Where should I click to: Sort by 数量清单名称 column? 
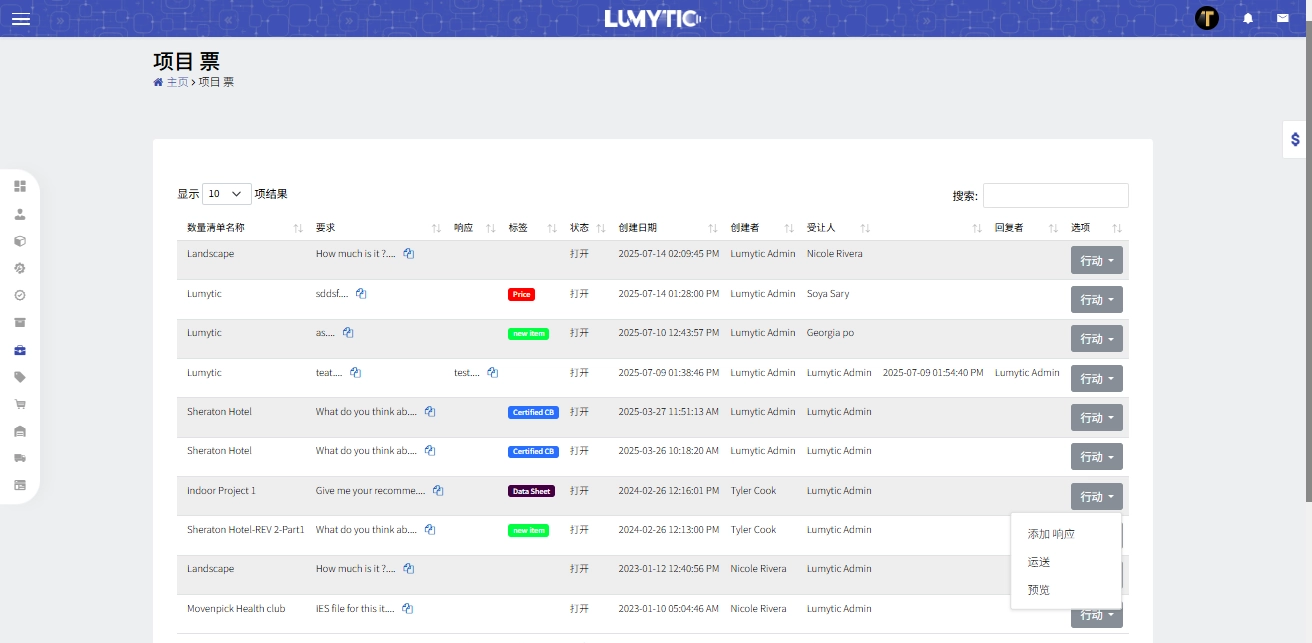298,228
